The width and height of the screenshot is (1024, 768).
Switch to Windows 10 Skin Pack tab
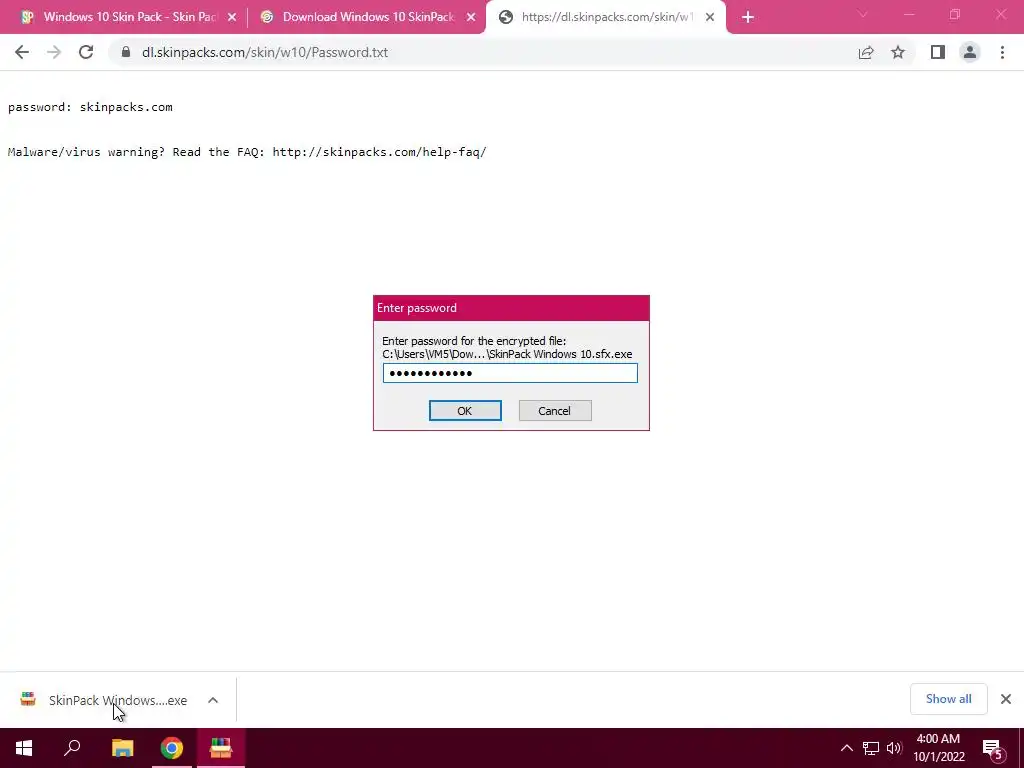pos(124,17)
